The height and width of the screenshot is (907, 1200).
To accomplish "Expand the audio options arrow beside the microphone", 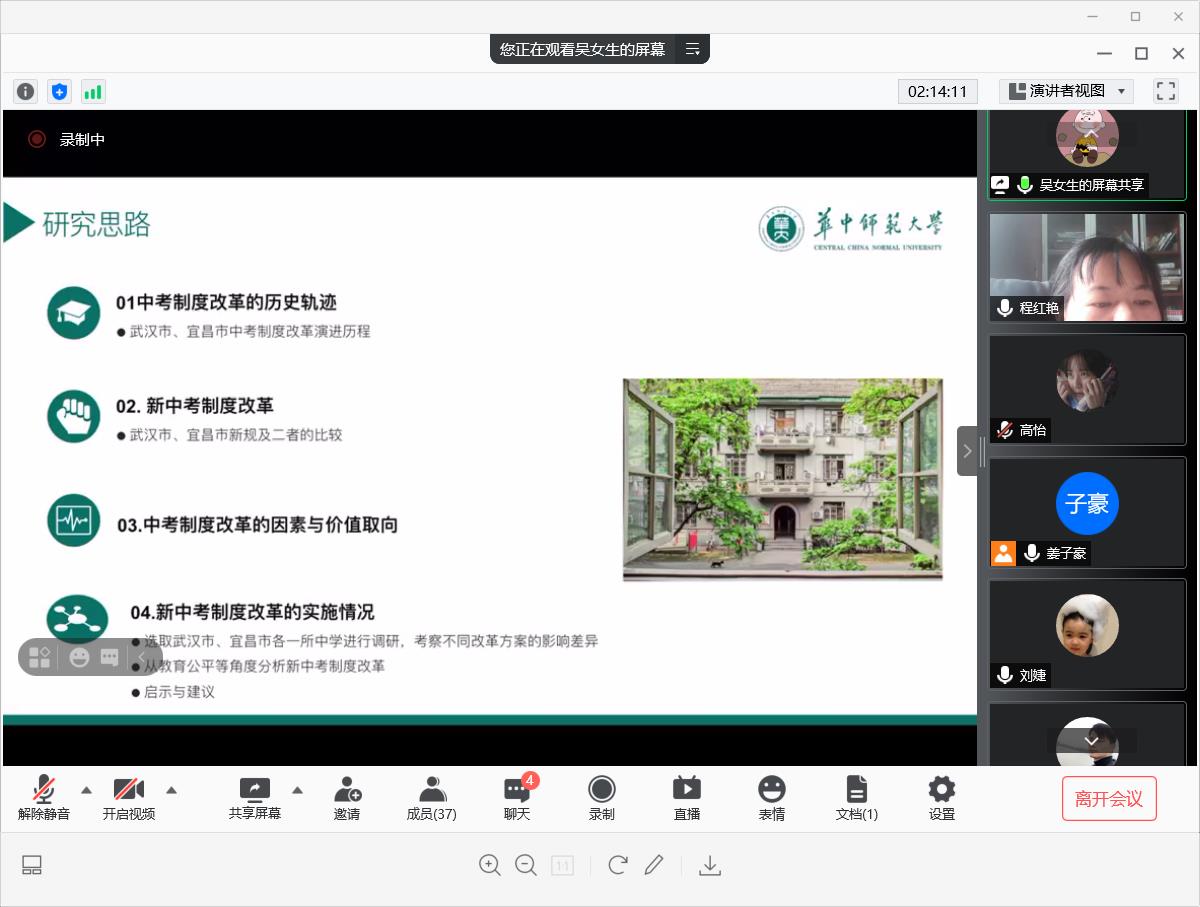I will tap(86, 790).
